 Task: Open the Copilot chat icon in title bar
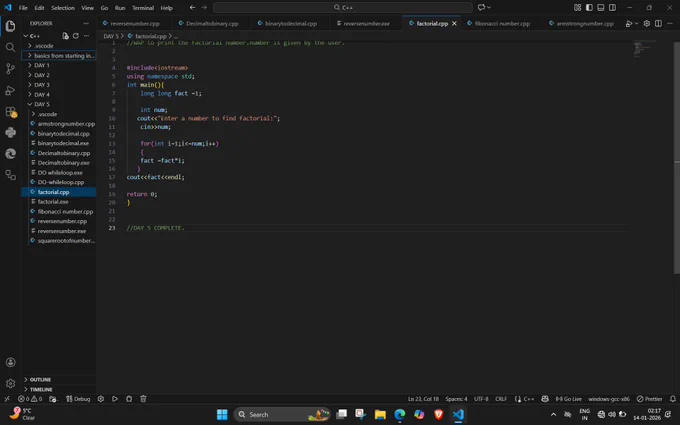481,7
